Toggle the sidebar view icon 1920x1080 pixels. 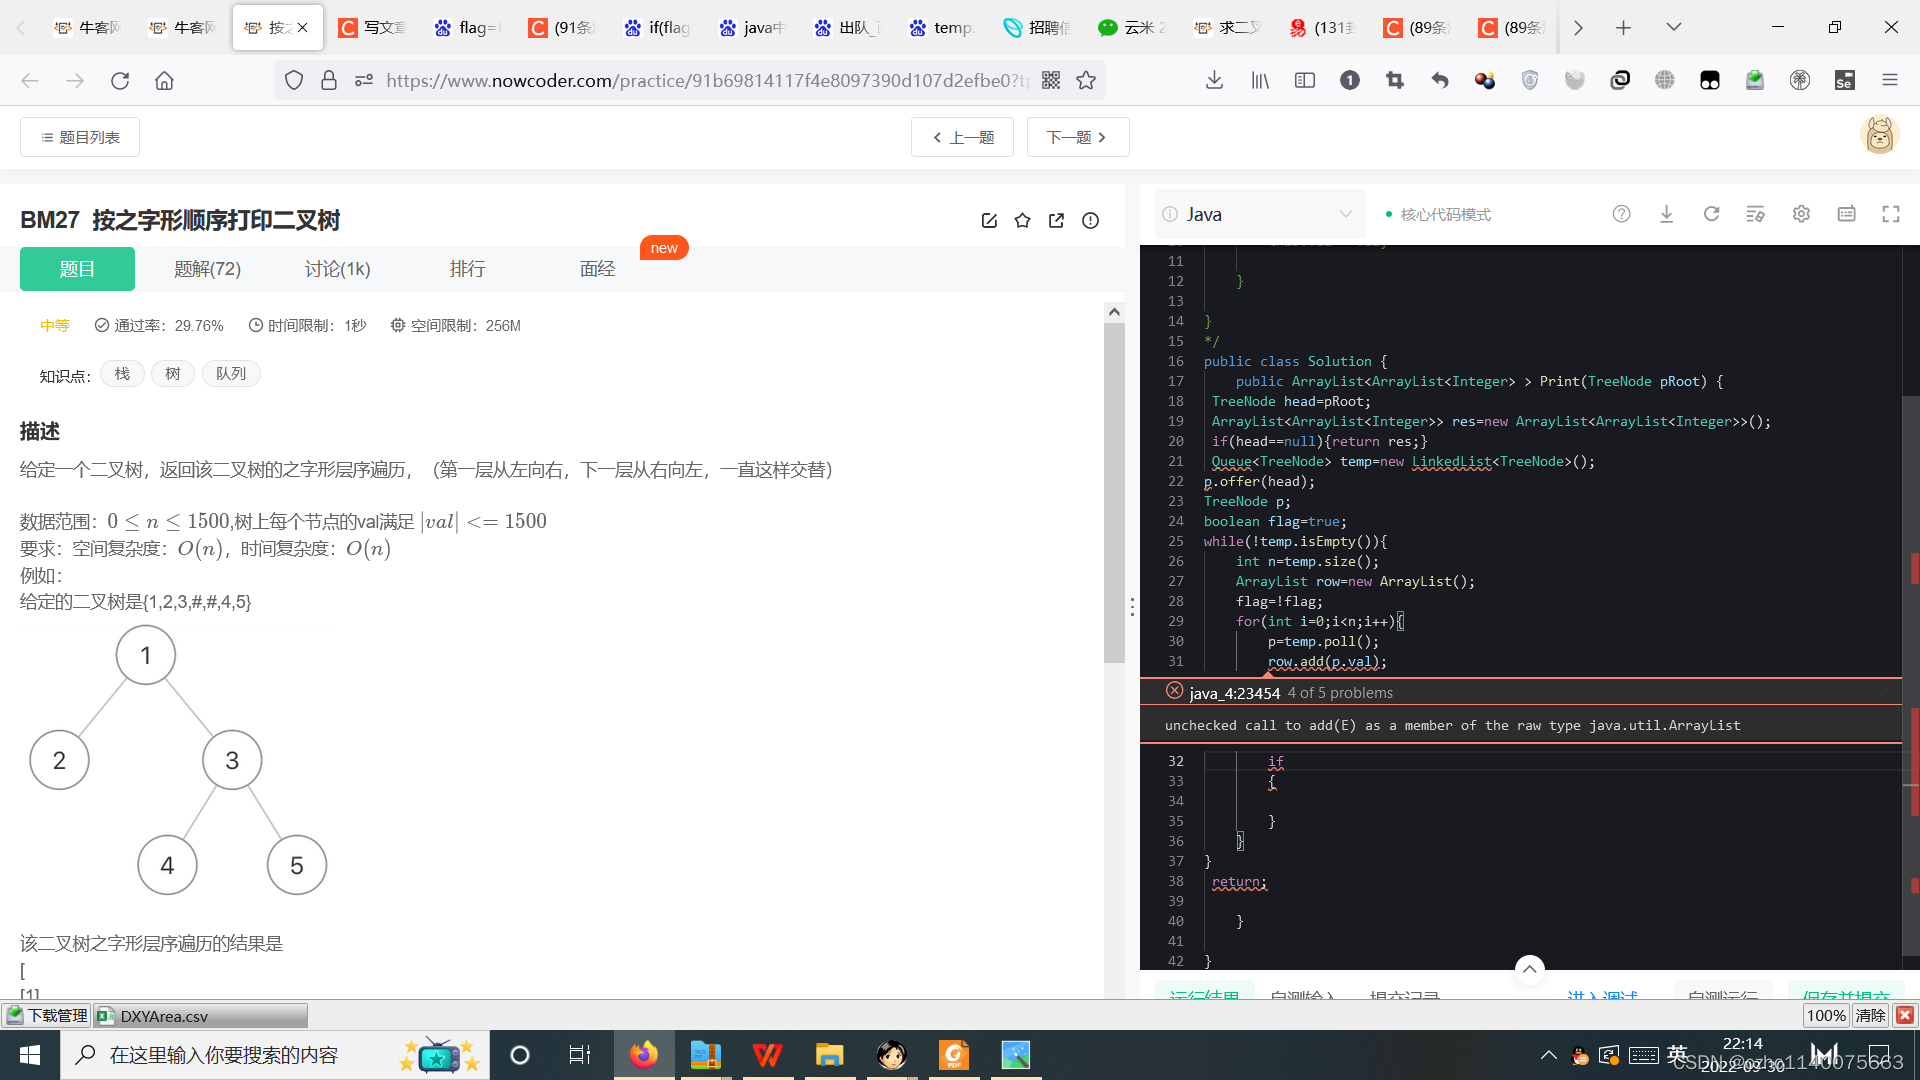click(x=1305, y=81)
